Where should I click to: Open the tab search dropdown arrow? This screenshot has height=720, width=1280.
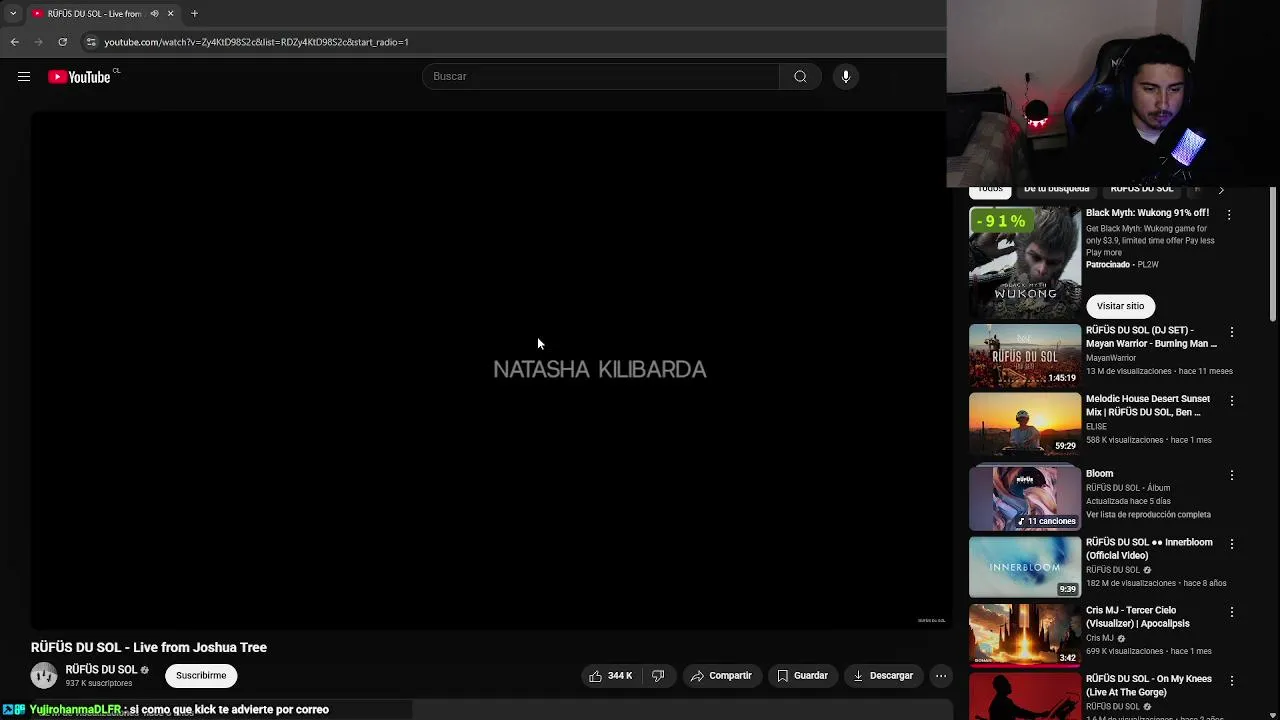tap(12, 13)
